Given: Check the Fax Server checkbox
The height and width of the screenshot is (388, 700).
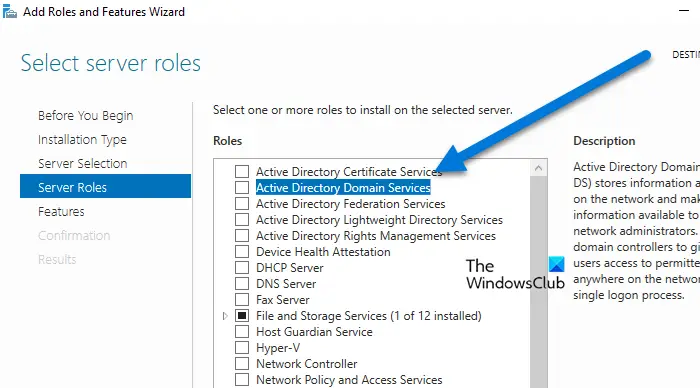Looking at the screenshot, I should click(242, 300).
